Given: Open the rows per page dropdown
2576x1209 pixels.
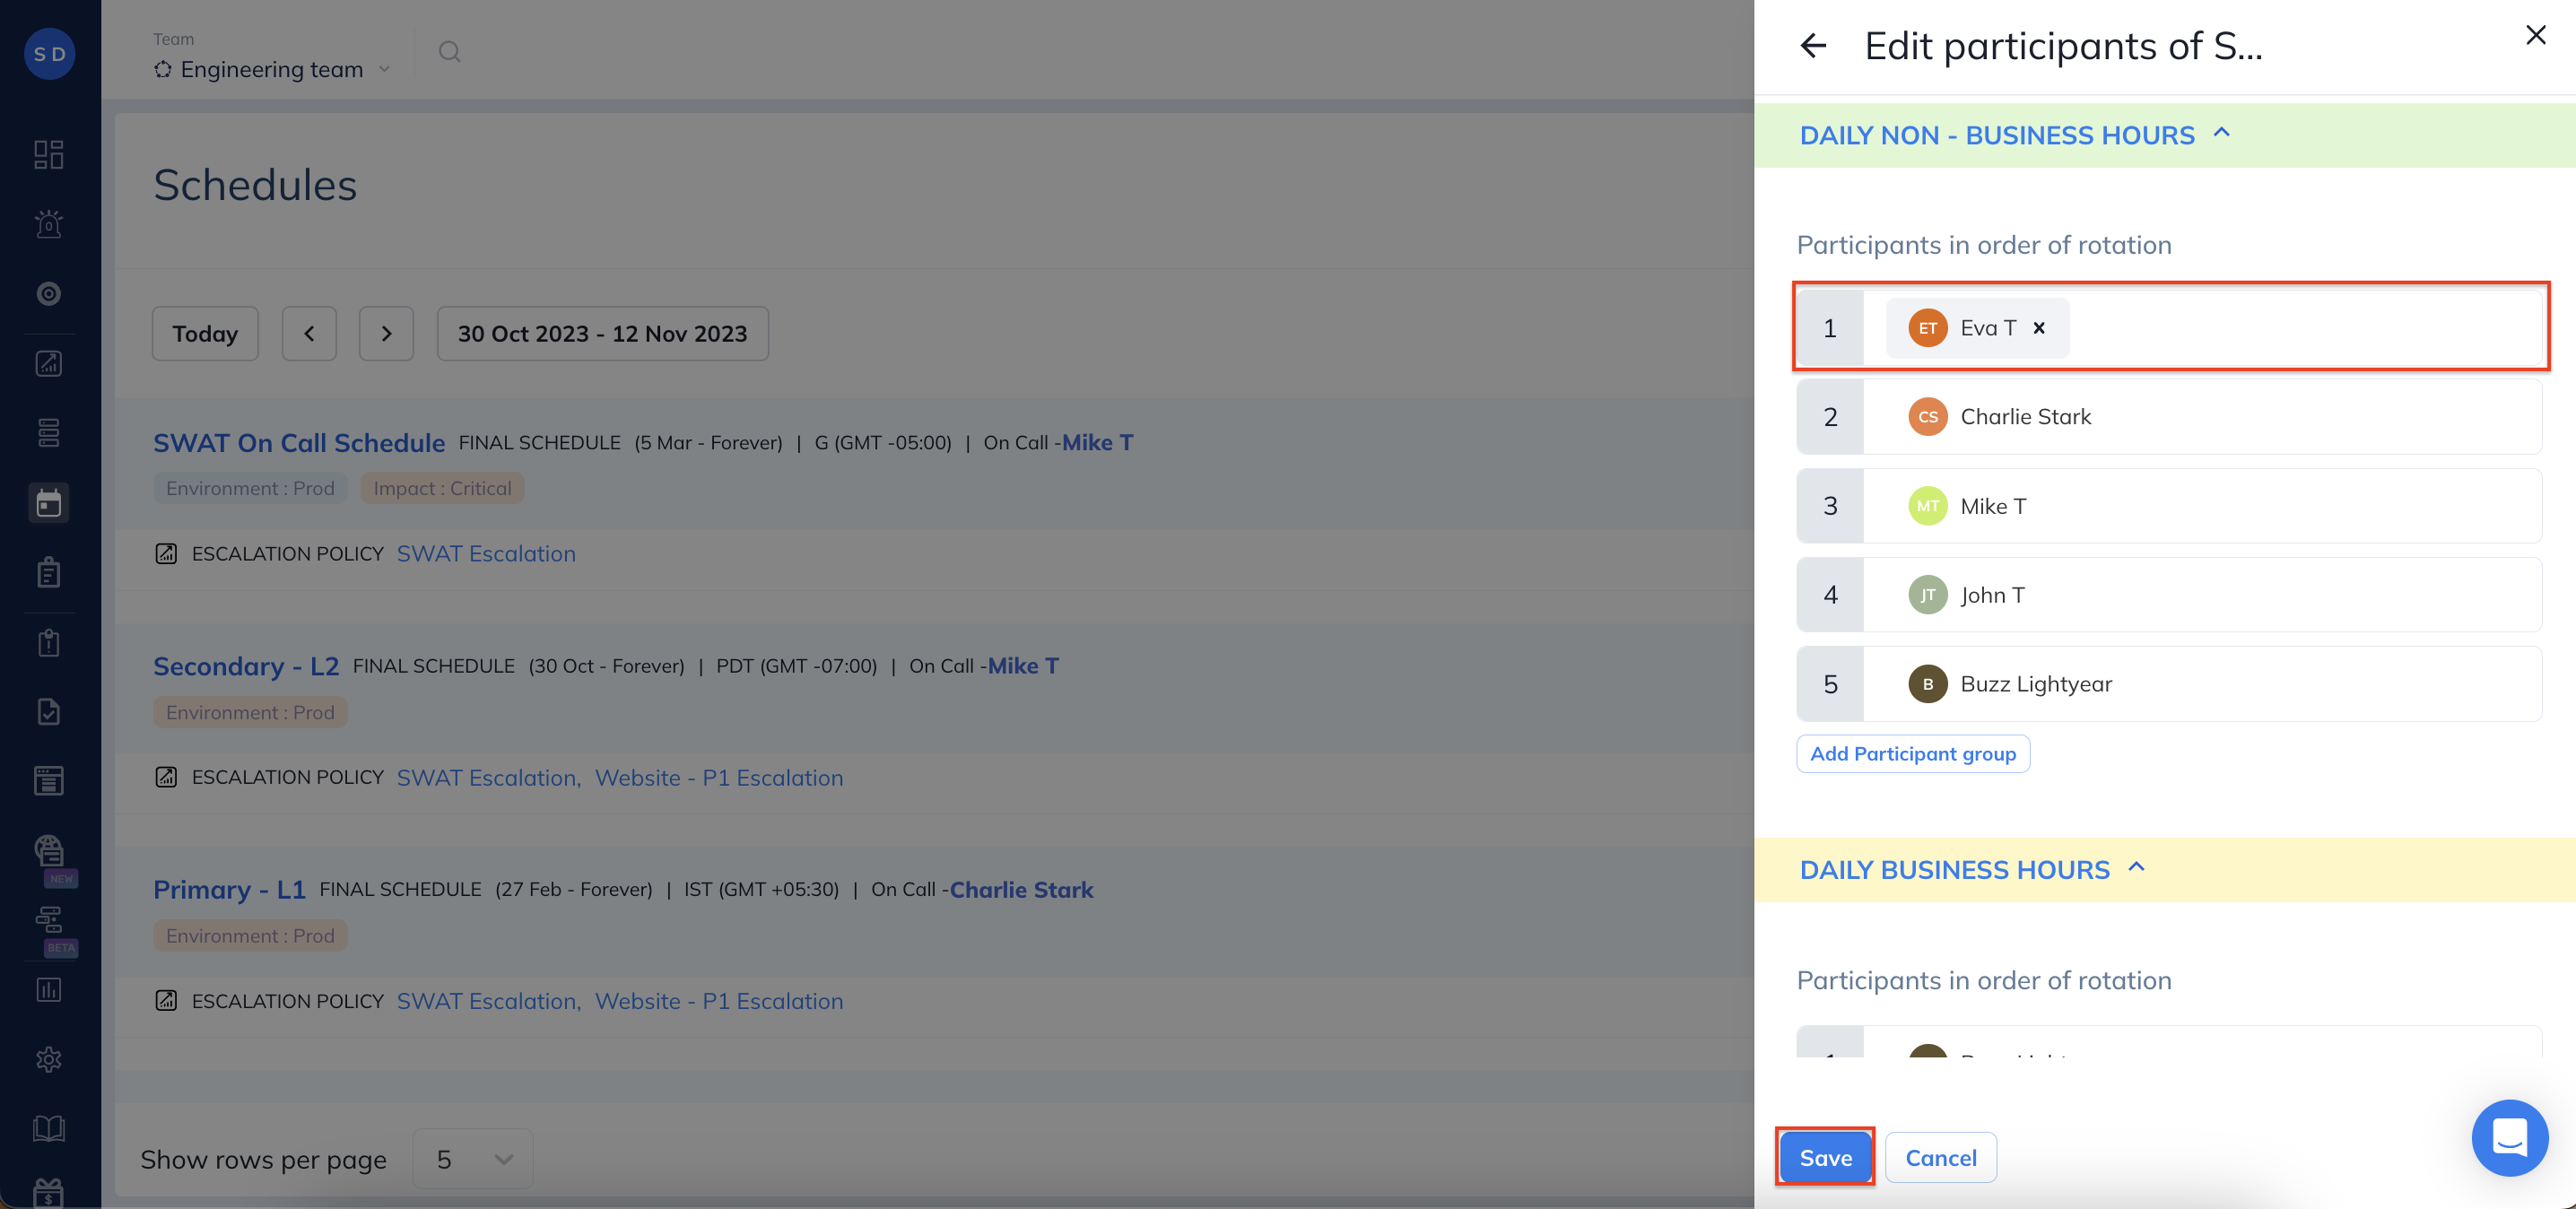Looking at the screenshot, I should pos(473,1159).
